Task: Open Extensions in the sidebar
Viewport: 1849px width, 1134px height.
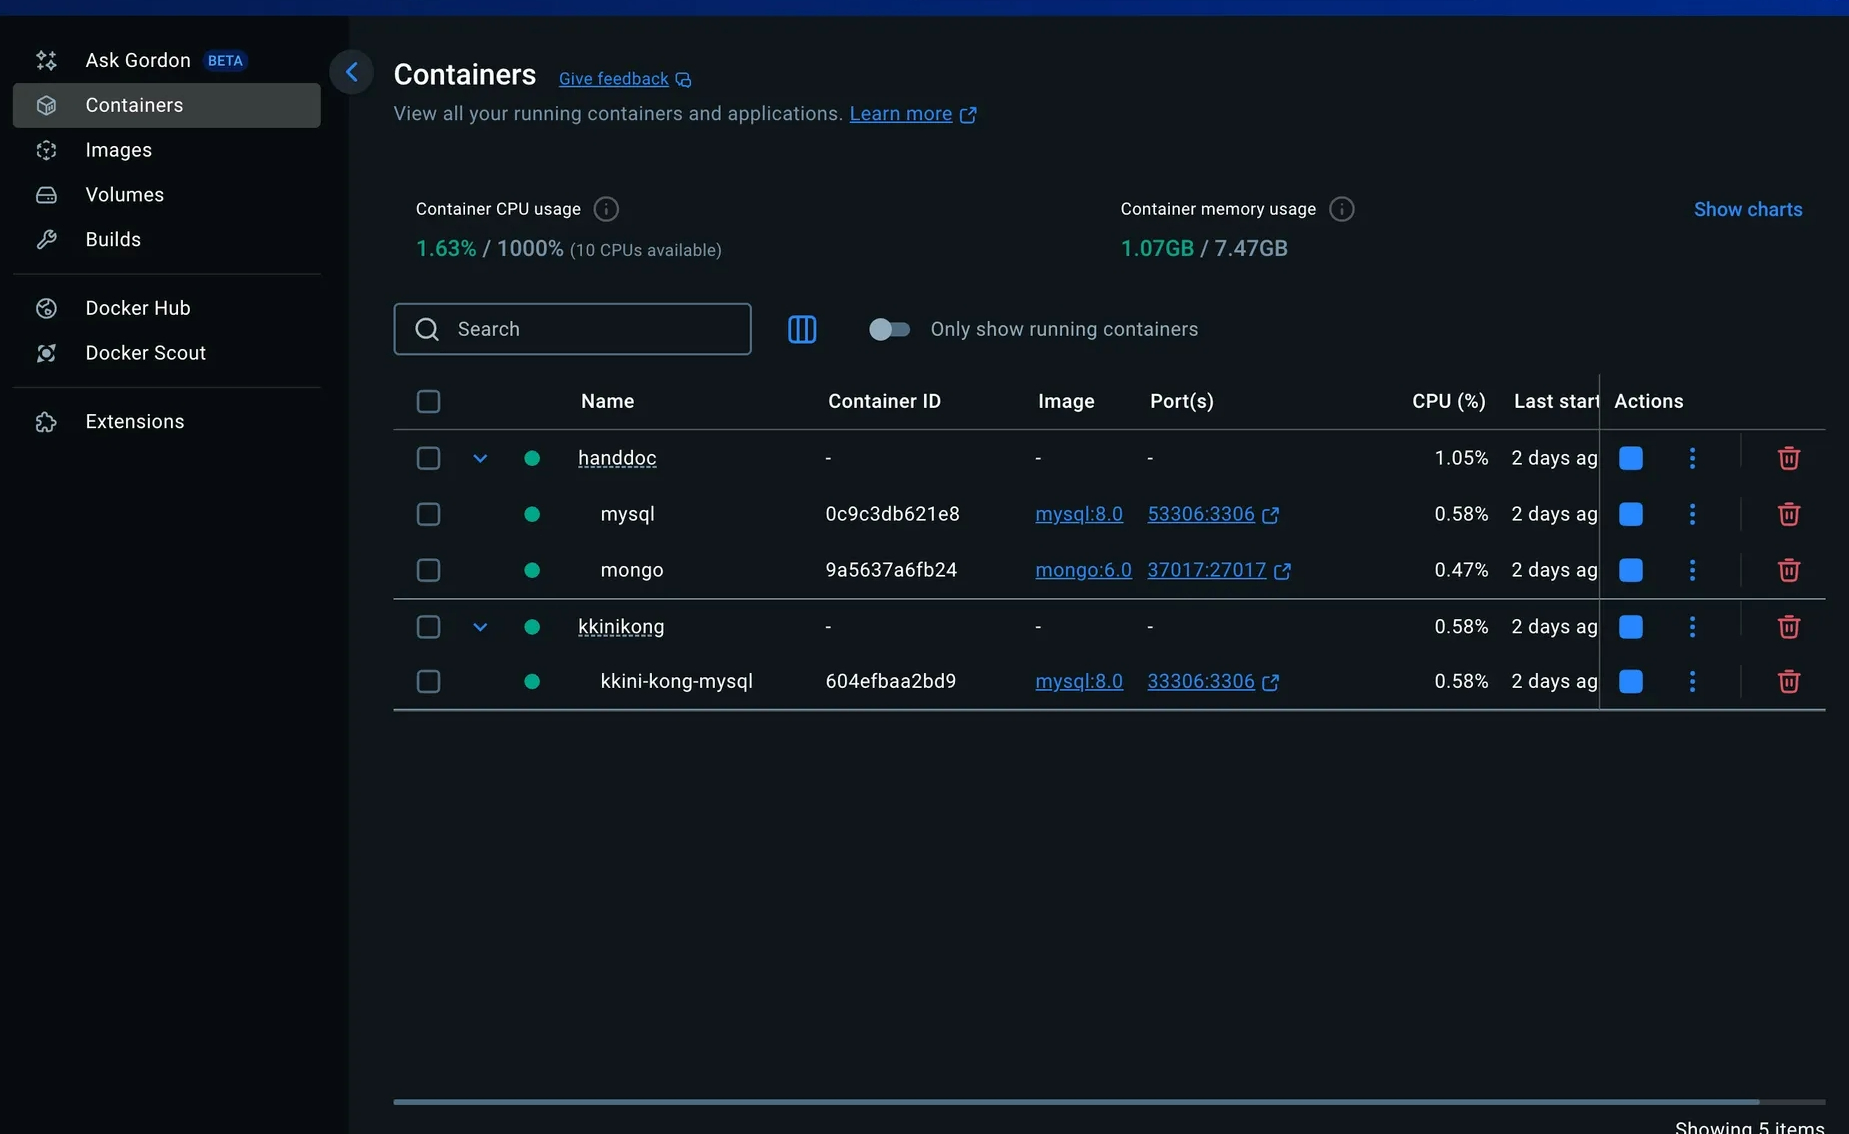Action: [166, 422]
